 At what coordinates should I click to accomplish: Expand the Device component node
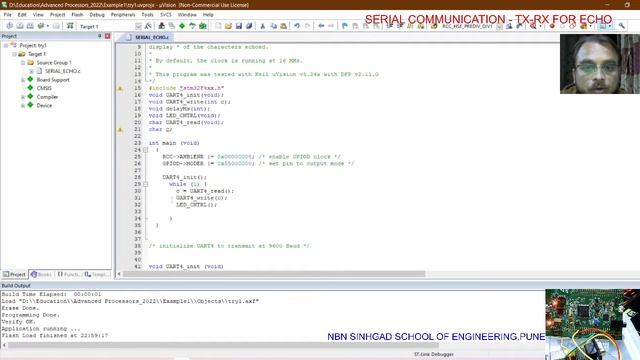23,105
